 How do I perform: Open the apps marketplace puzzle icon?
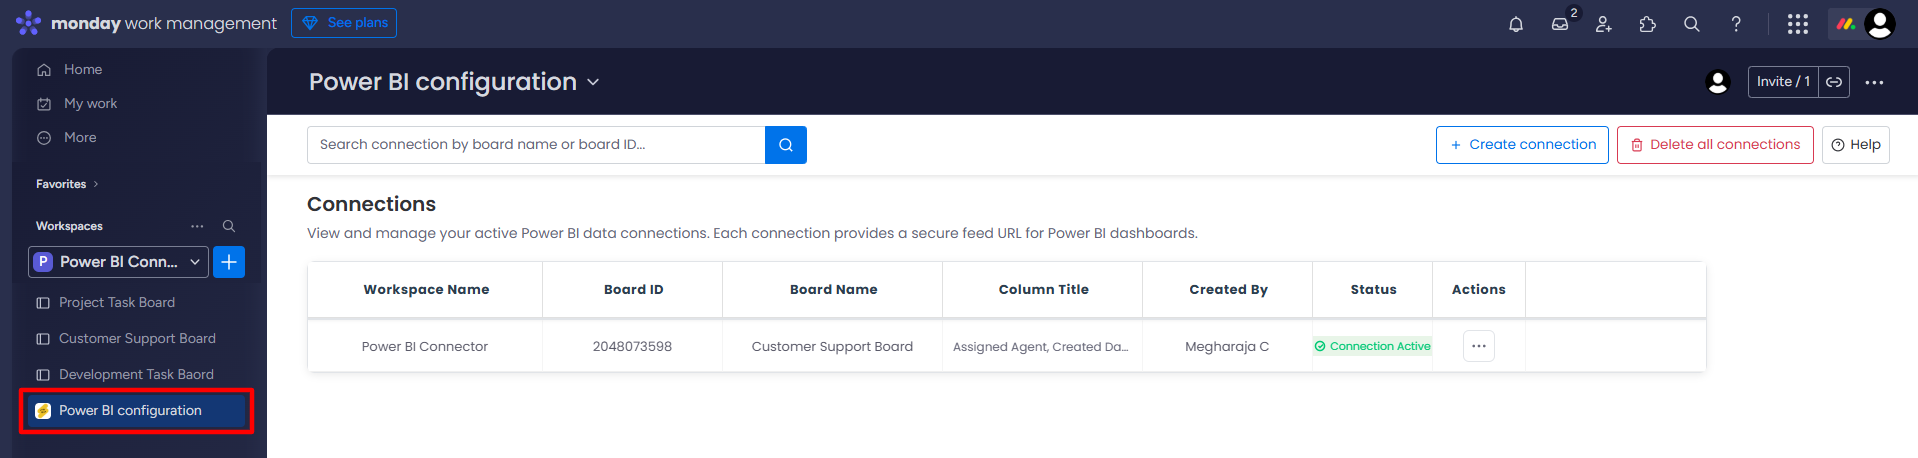point(1648,24)
